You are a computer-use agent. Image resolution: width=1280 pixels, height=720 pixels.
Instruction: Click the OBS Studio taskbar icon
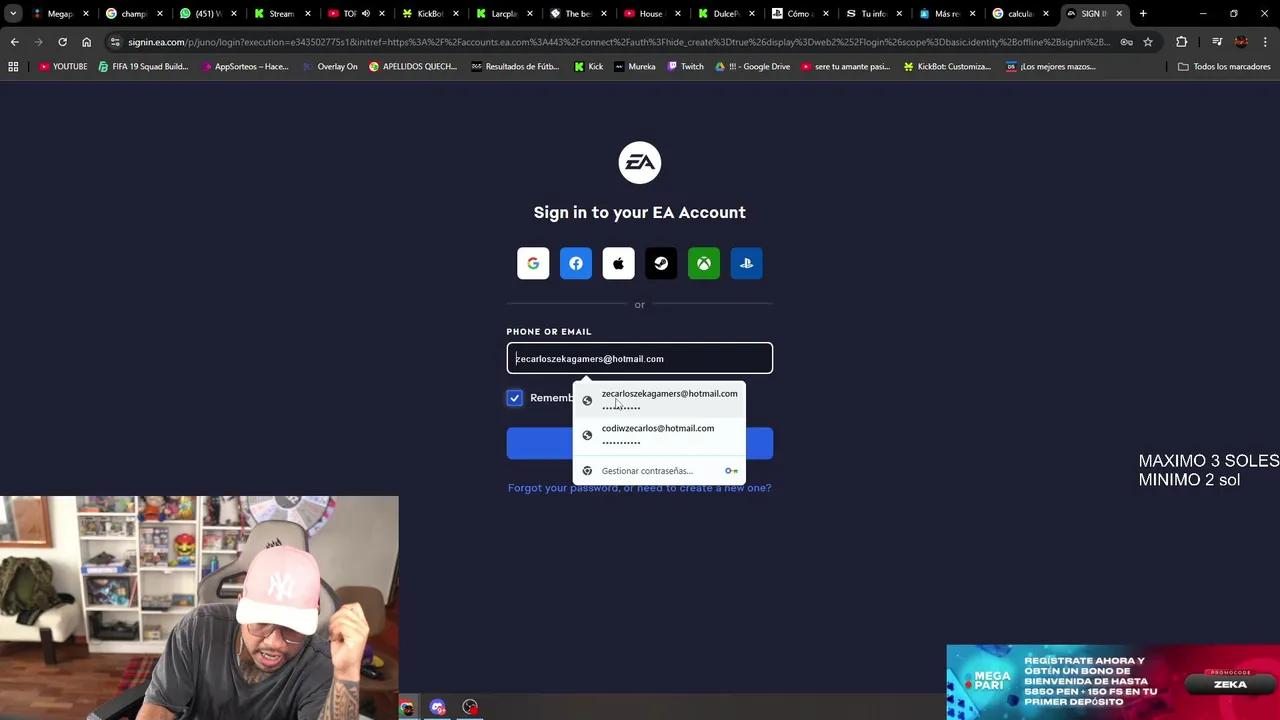coord(470,708)
